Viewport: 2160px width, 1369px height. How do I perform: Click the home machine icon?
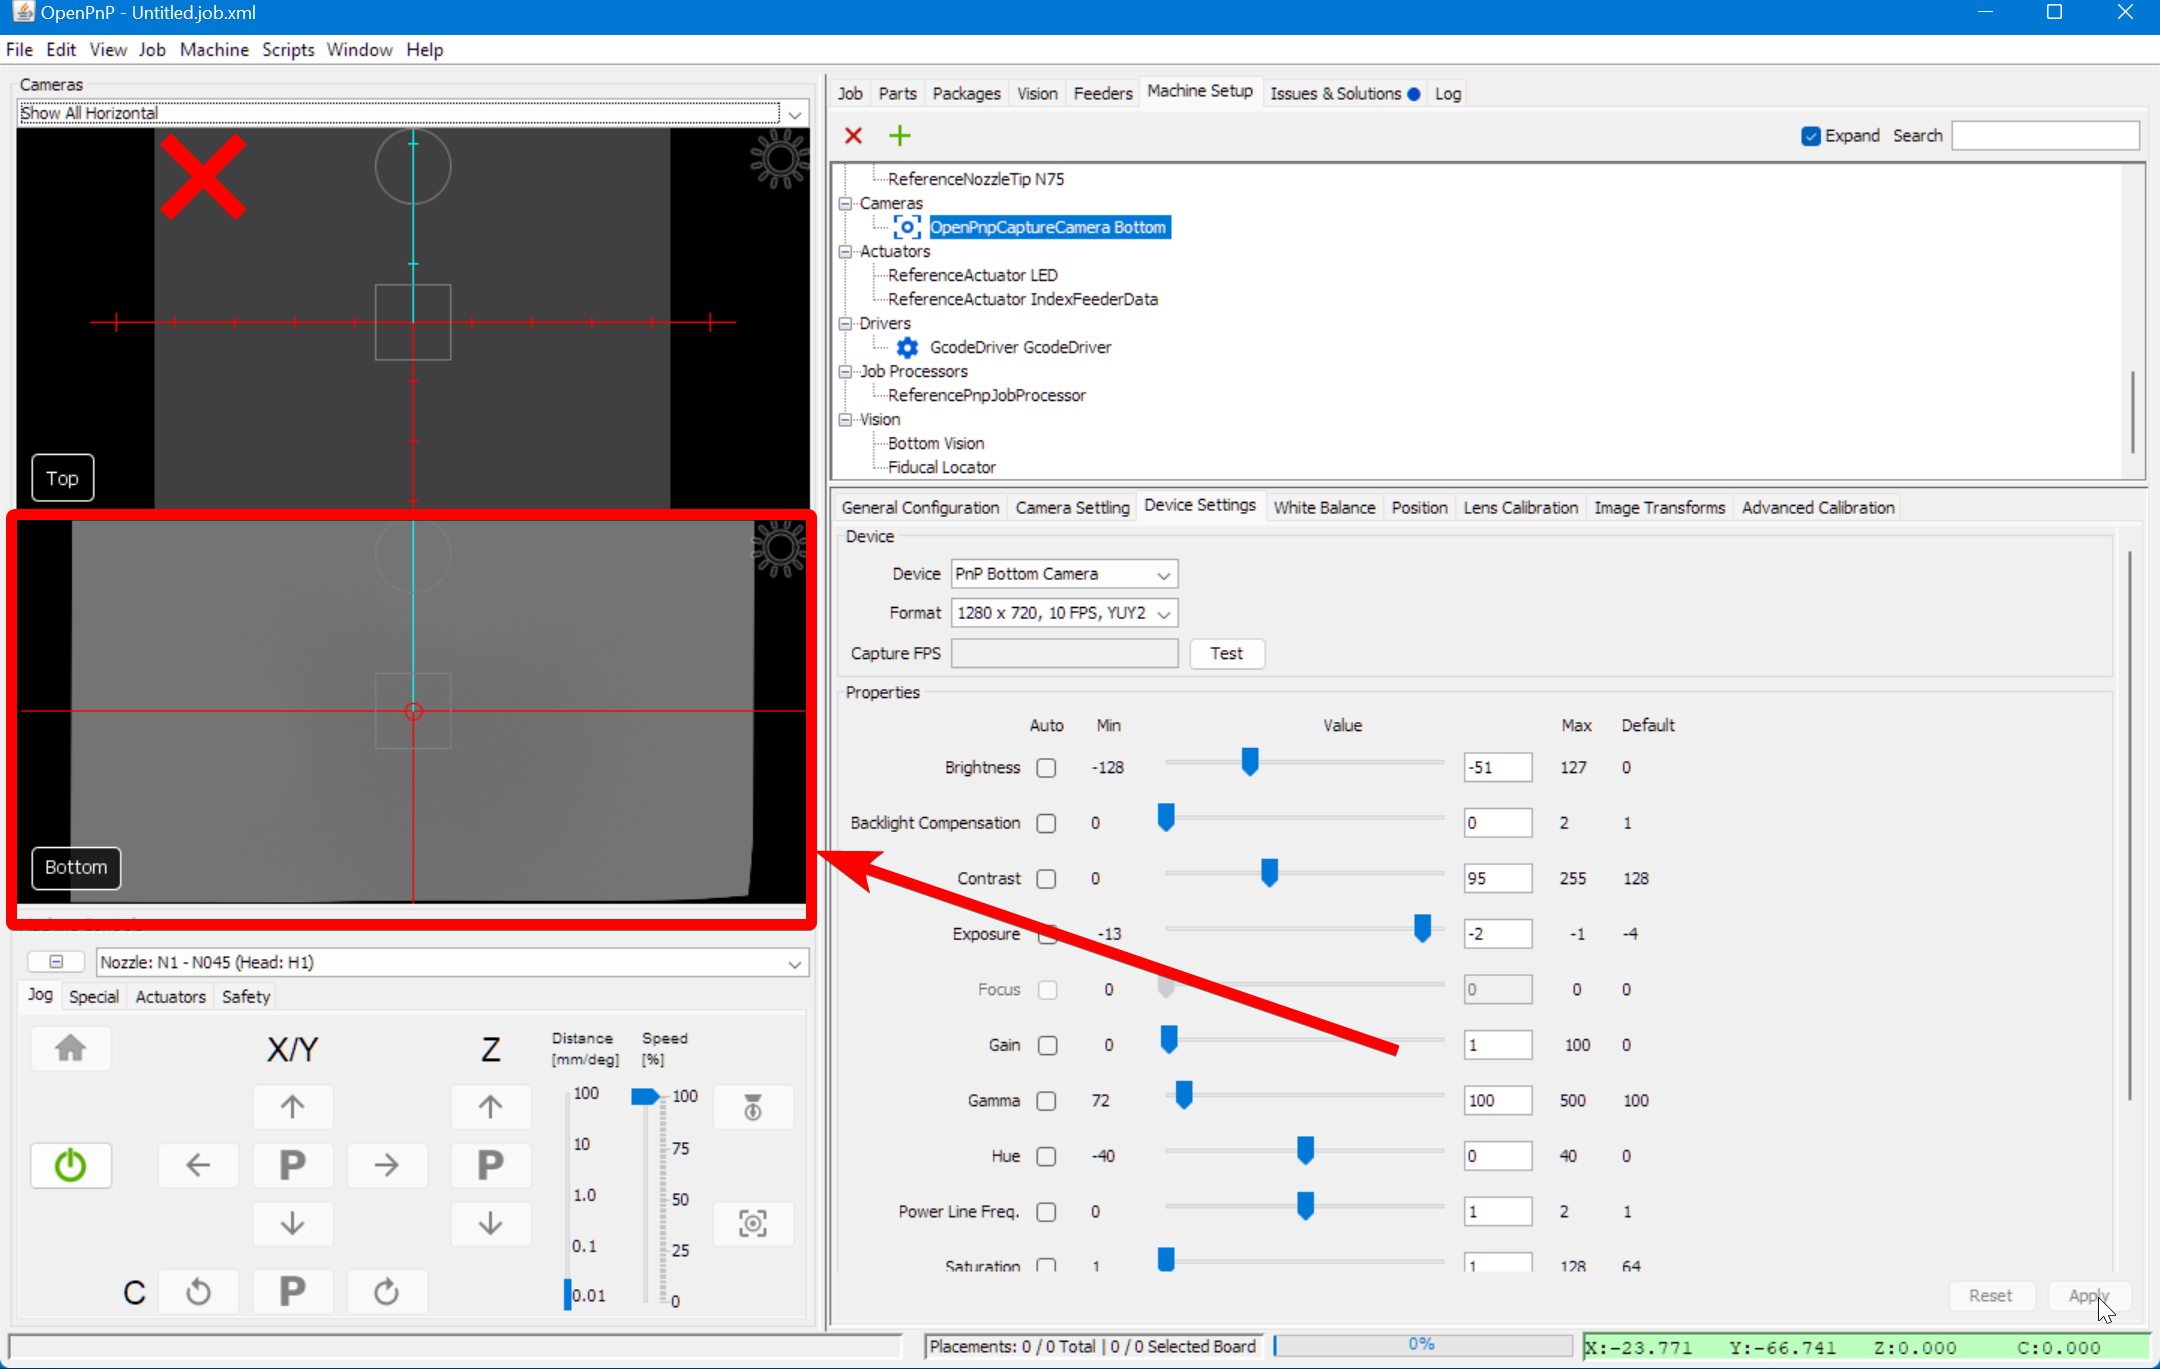tap(70, 1048)
